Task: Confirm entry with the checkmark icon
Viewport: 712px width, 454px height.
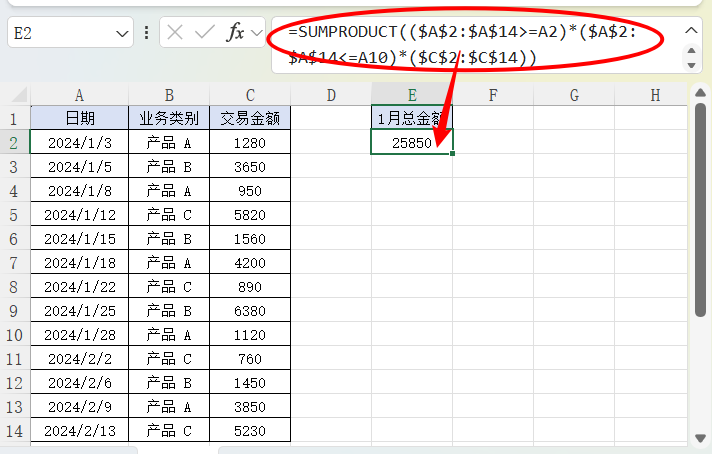Action: [x=205, y=33]
